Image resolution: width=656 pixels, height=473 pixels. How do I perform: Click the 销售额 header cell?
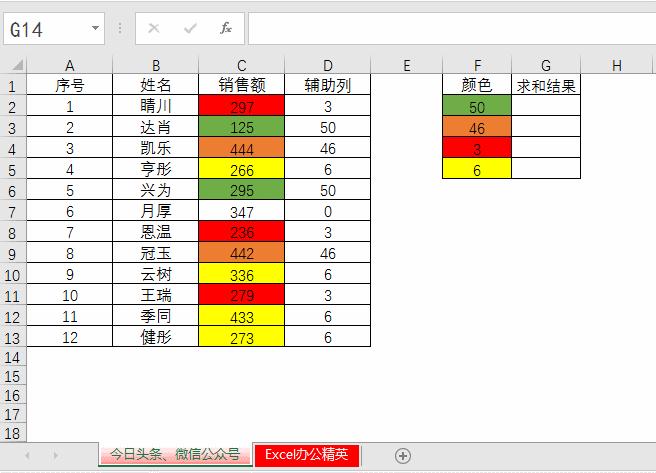242,85
